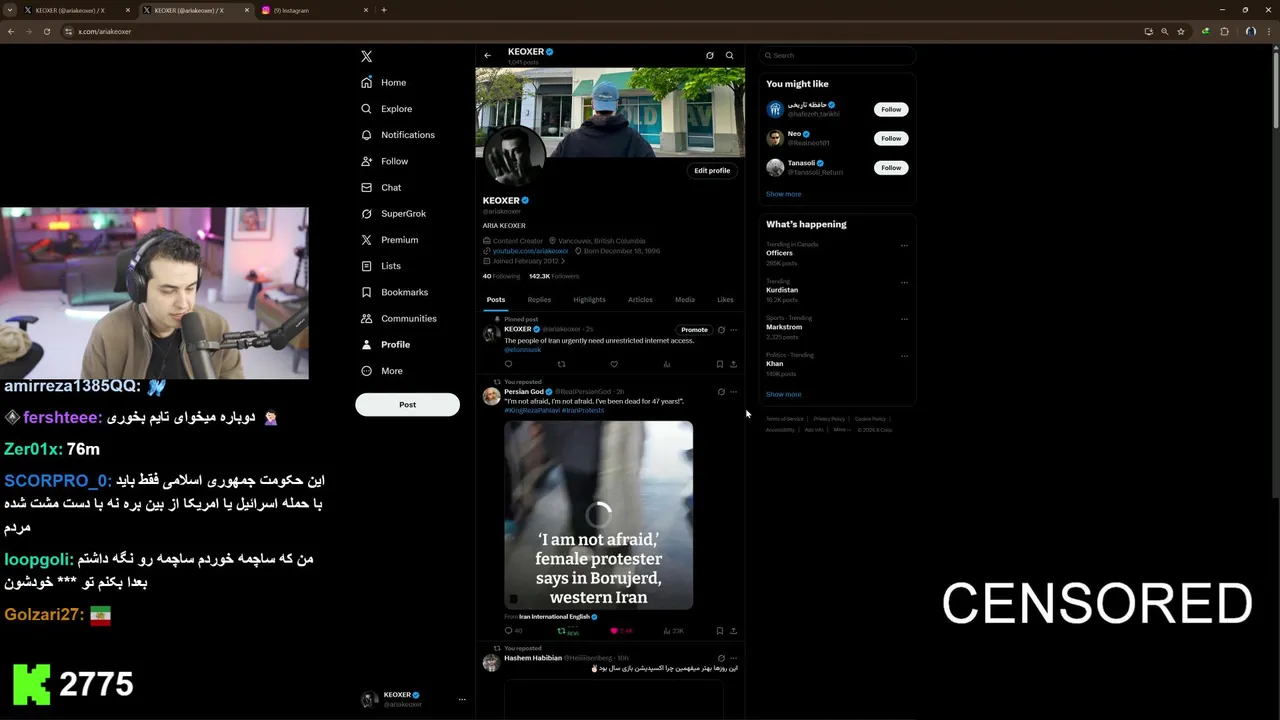Screen dimensions: 1280x720
Task: Follow the Tanasoli account
Action: coord(891,168)
